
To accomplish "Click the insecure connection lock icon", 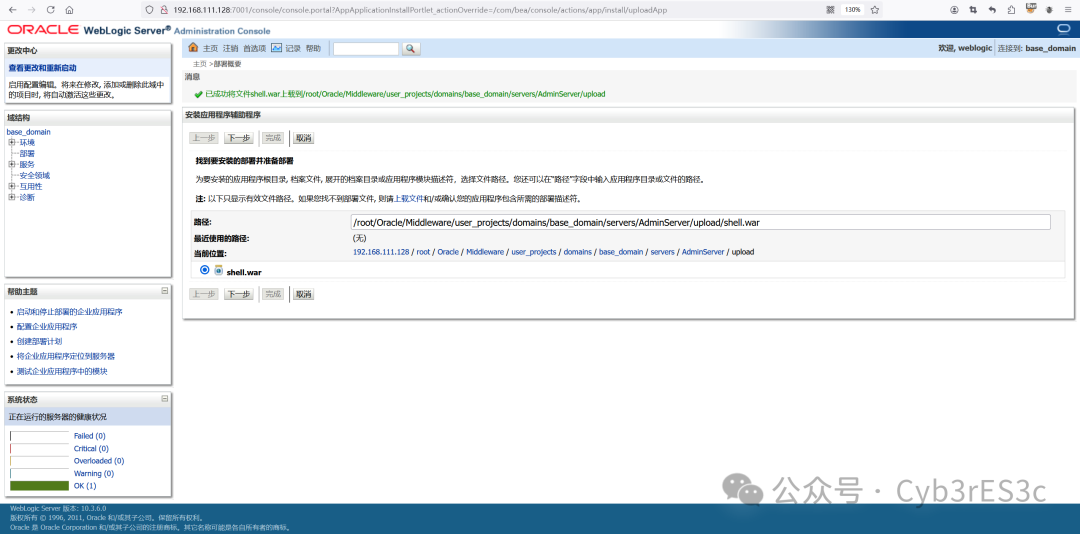I will coord(164,10).
